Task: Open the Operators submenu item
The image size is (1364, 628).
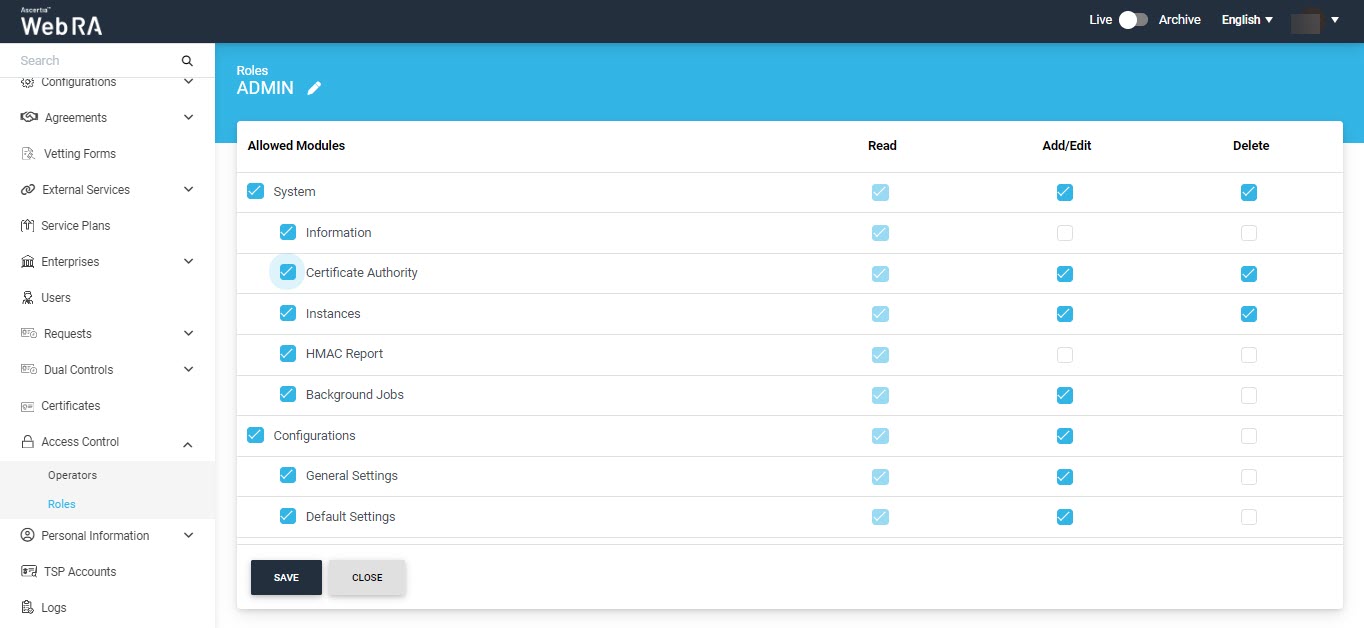Action: pos(72,475)
